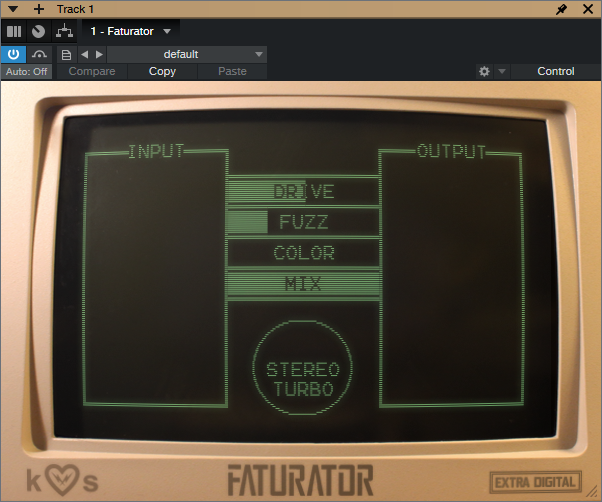
Task: Click the resize grip corner icon
Action: pyautogui.click(x=593, y=493)
